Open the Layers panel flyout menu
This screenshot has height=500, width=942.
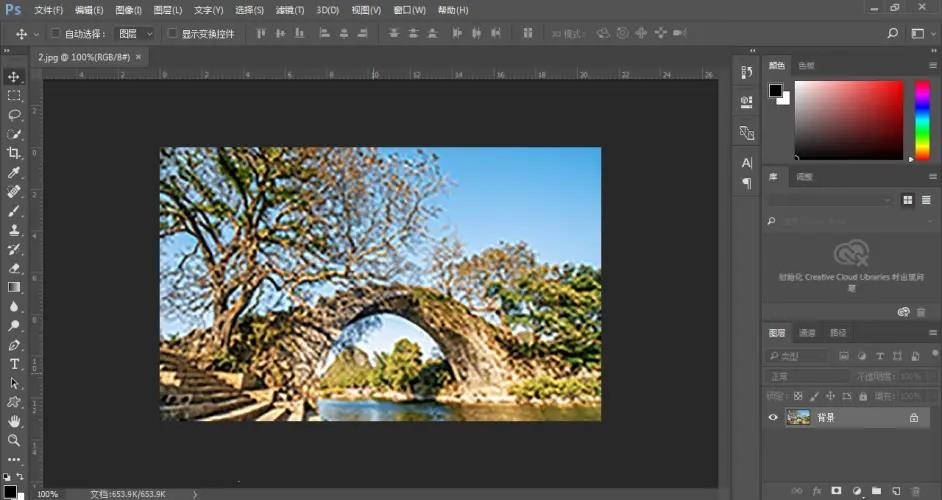pos(932,332)
